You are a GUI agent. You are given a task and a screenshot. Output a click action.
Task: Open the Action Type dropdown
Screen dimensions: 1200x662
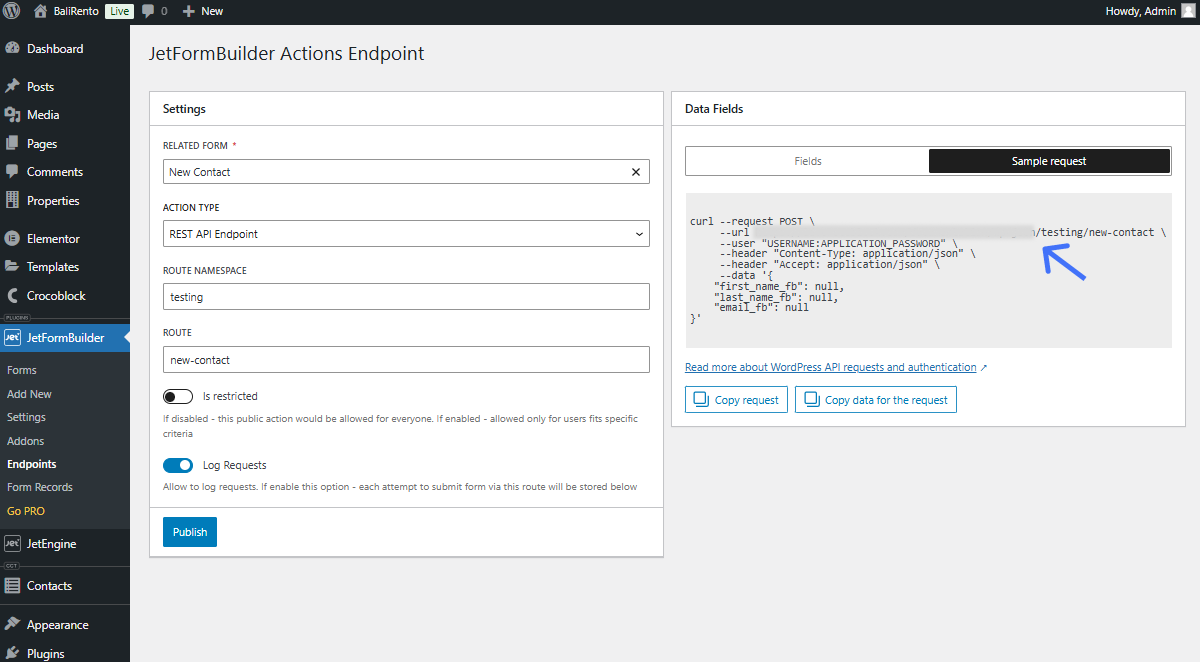405,233
